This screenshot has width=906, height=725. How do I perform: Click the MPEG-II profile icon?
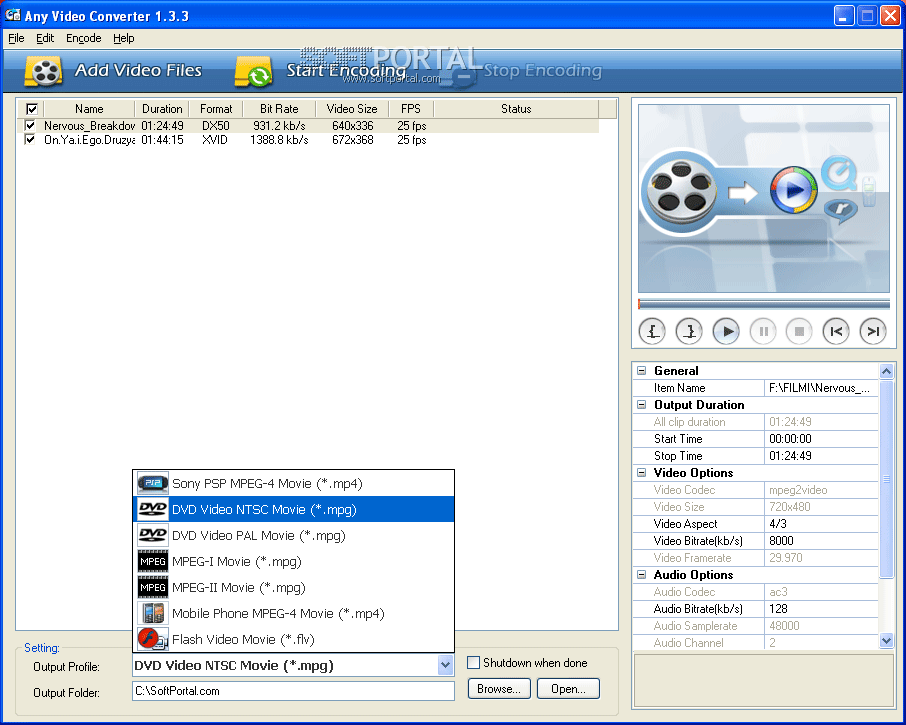tap(153, 587)
